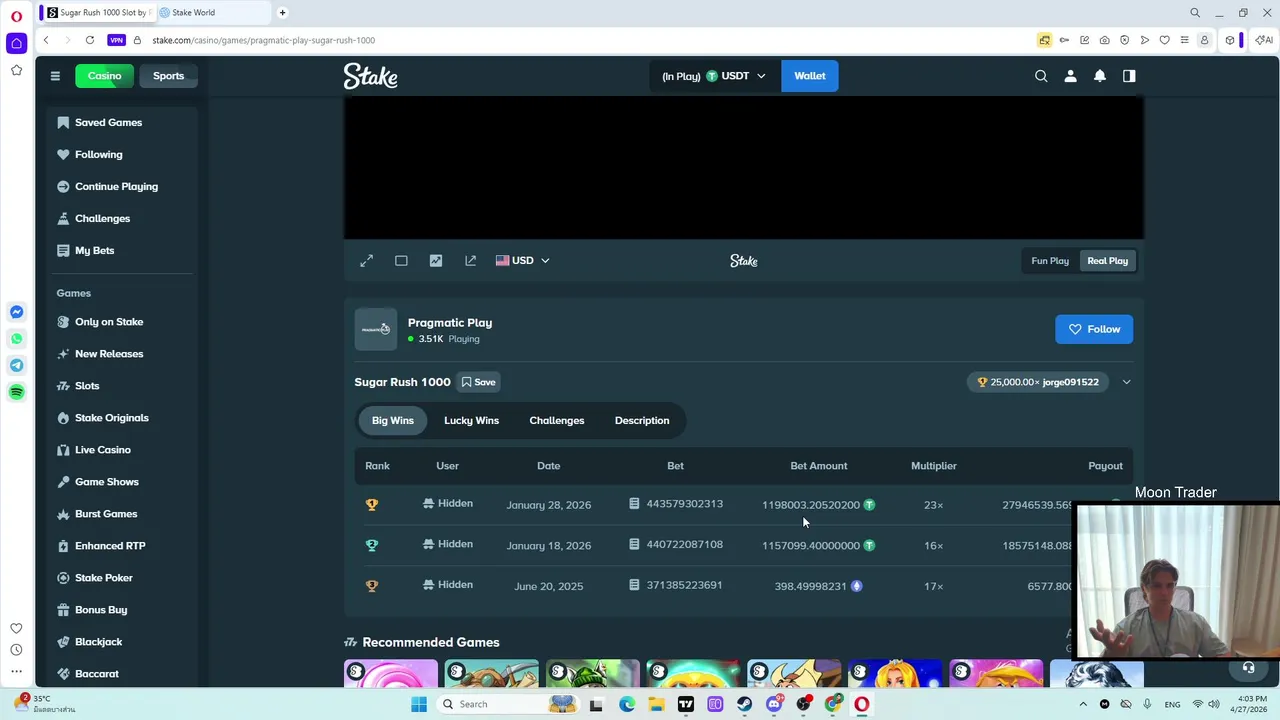Viewport: 1280px width, 720px height.
Task: Open Spotify in Opera sidebar
Action: [16, 392]
